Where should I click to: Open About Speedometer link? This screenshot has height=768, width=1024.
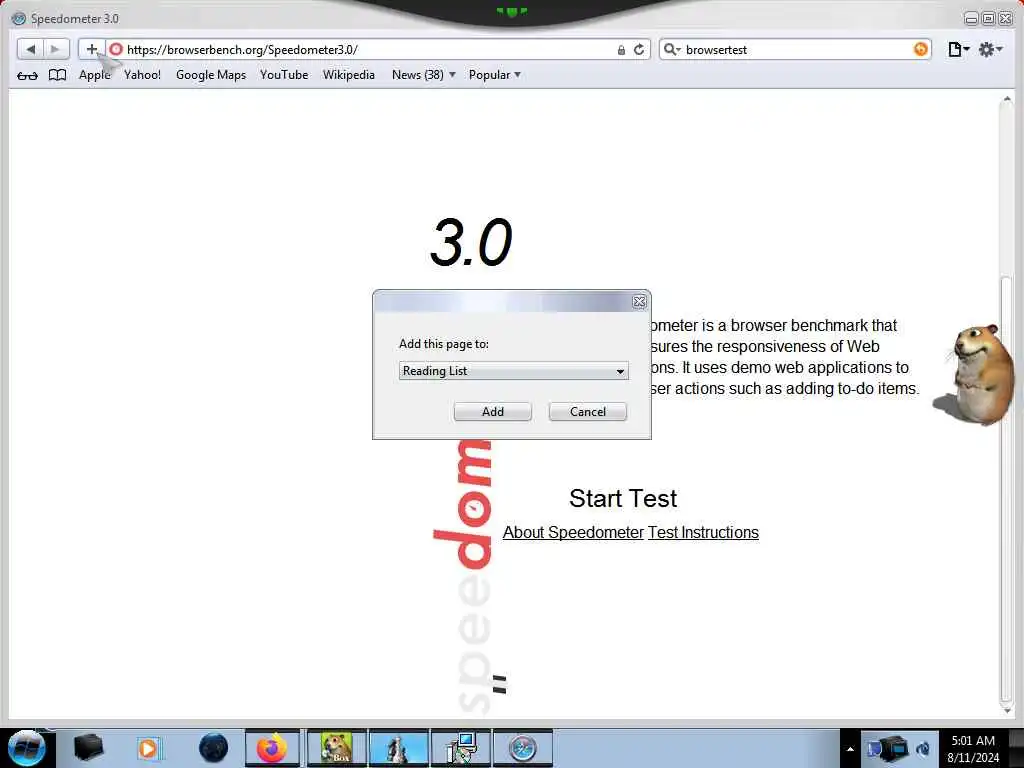[573, 532]
